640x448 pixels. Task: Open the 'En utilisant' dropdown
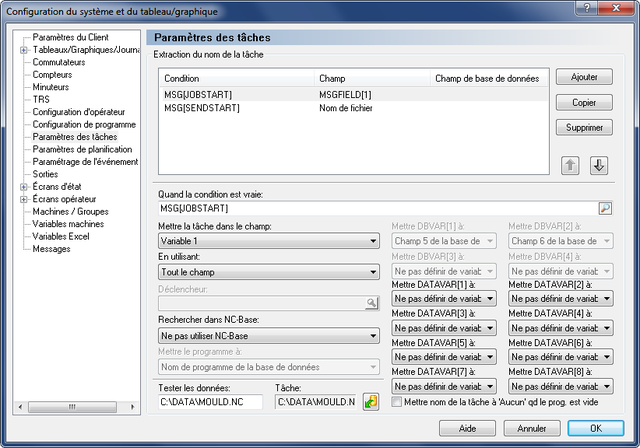269,272
